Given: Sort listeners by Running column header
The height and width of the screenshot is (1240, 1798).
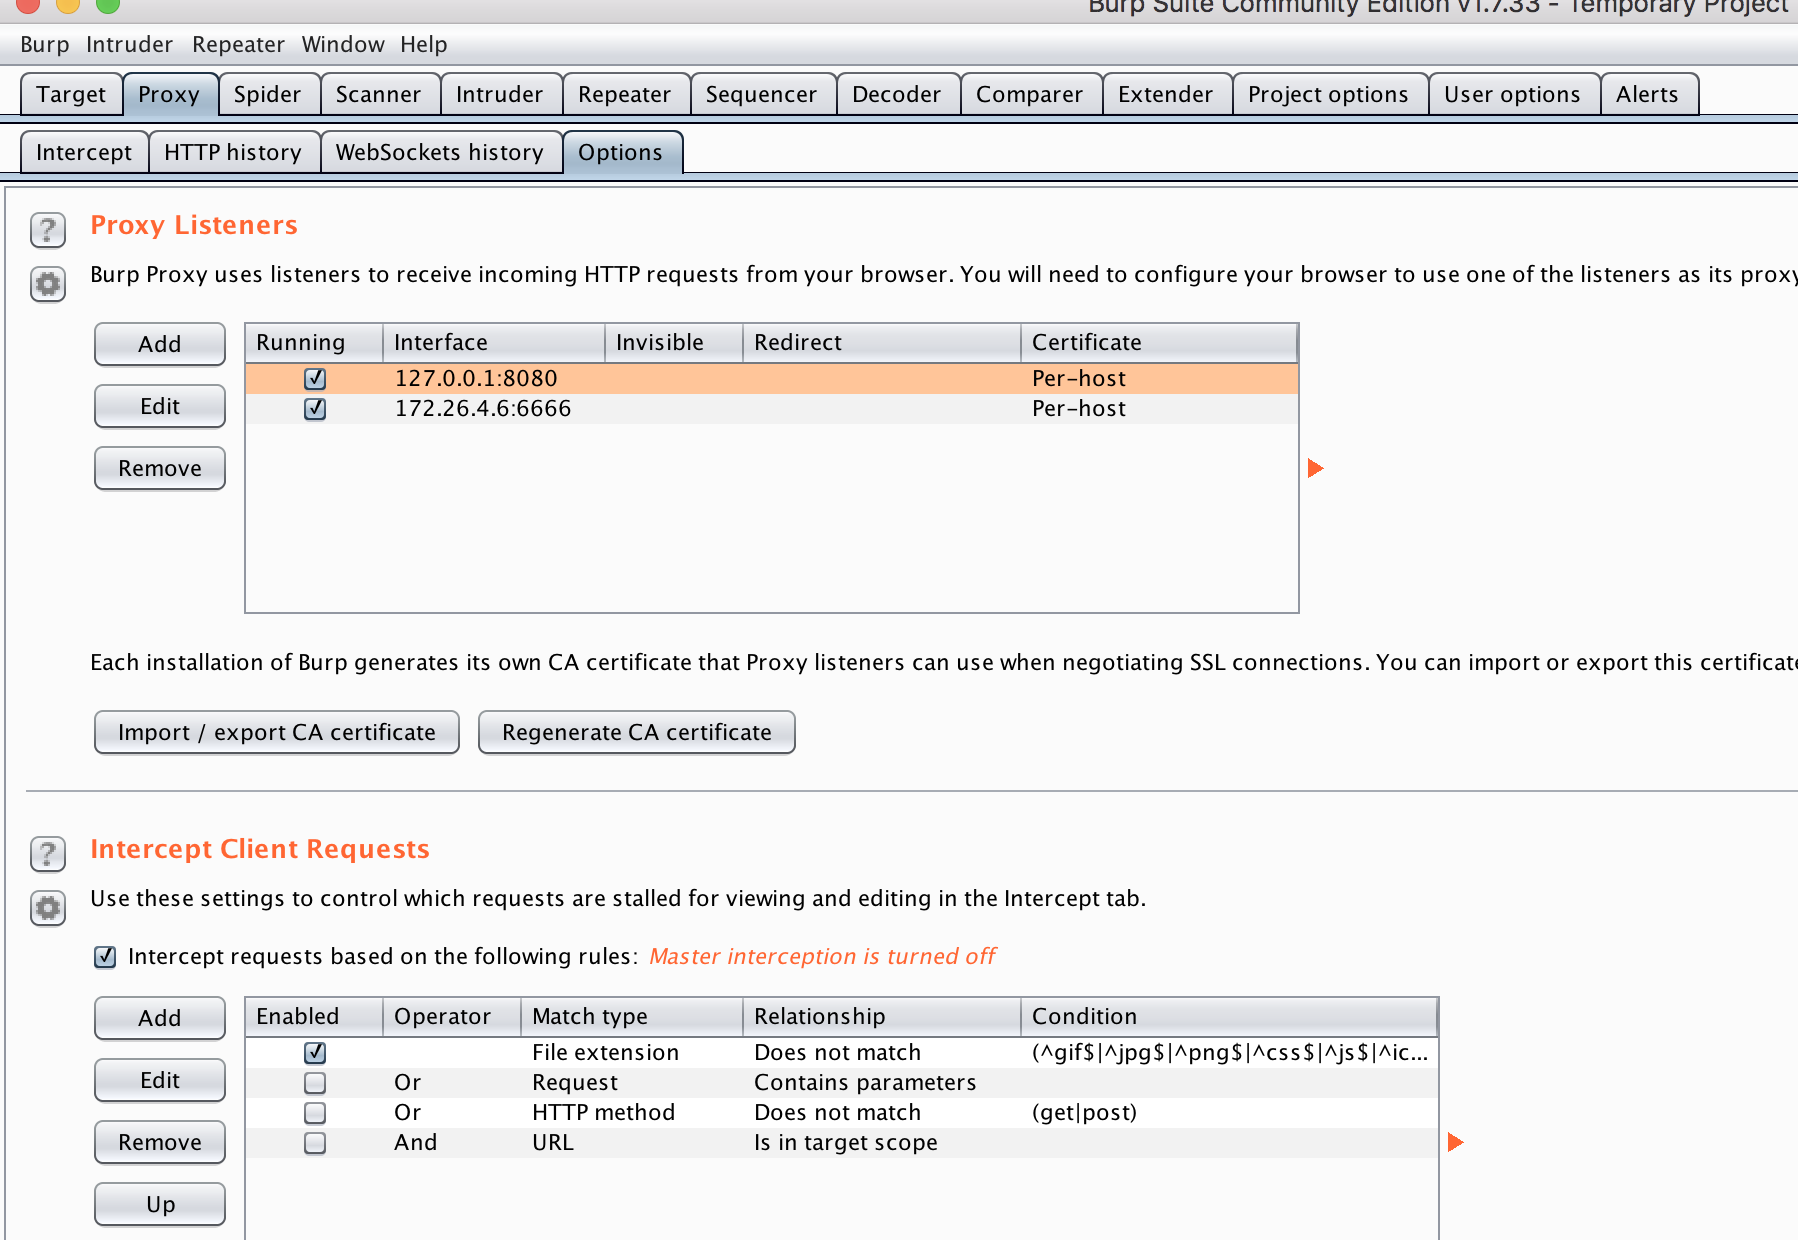Looking at the screenshot, I should [314, 342].
